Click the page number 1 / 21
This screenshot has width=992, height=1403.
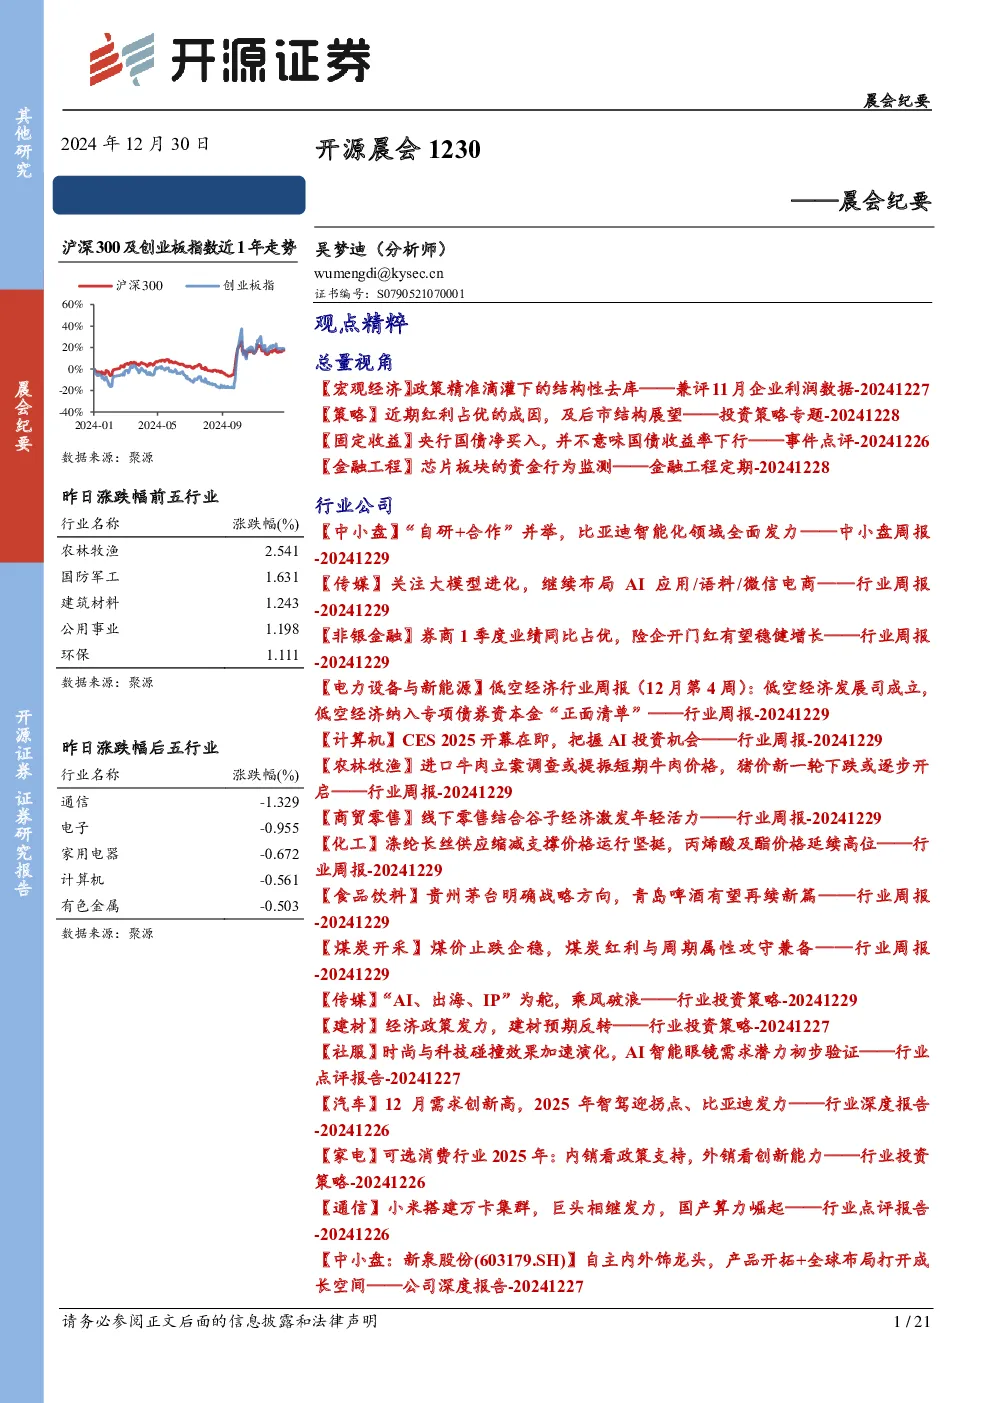tap(911, 1321)
